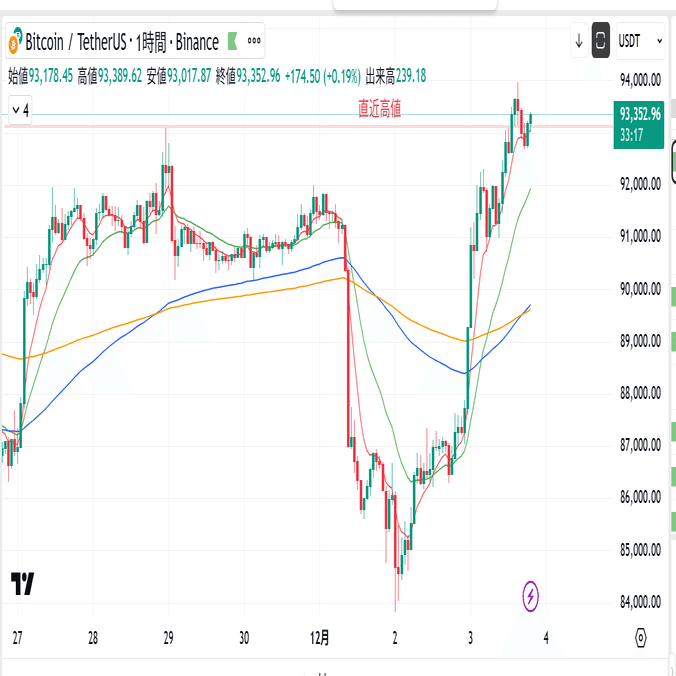Click the green market status flag icon

(232, 42)
